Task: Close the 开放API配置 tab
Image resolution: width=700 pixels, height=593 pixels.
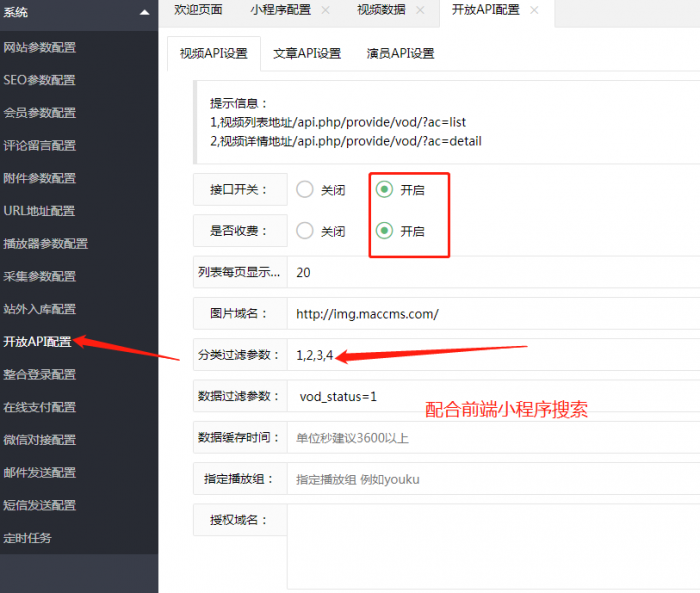Action: click(534, 10)
